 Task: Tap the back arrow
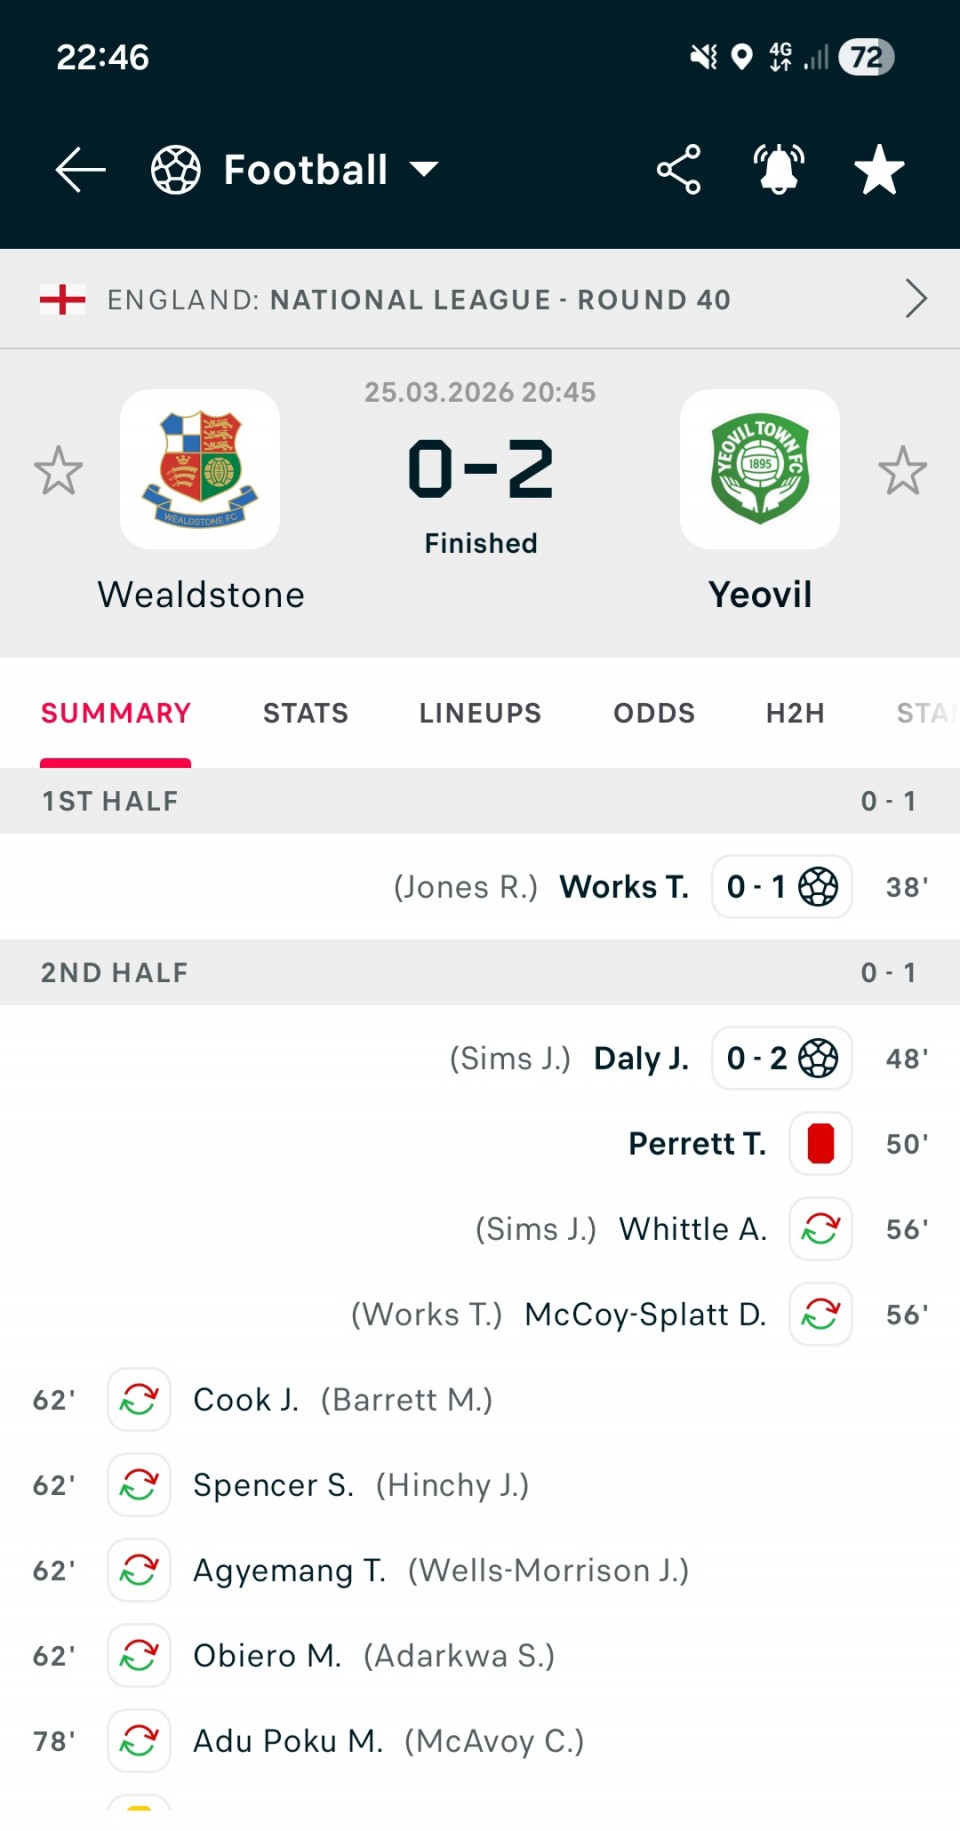(80, 170)
